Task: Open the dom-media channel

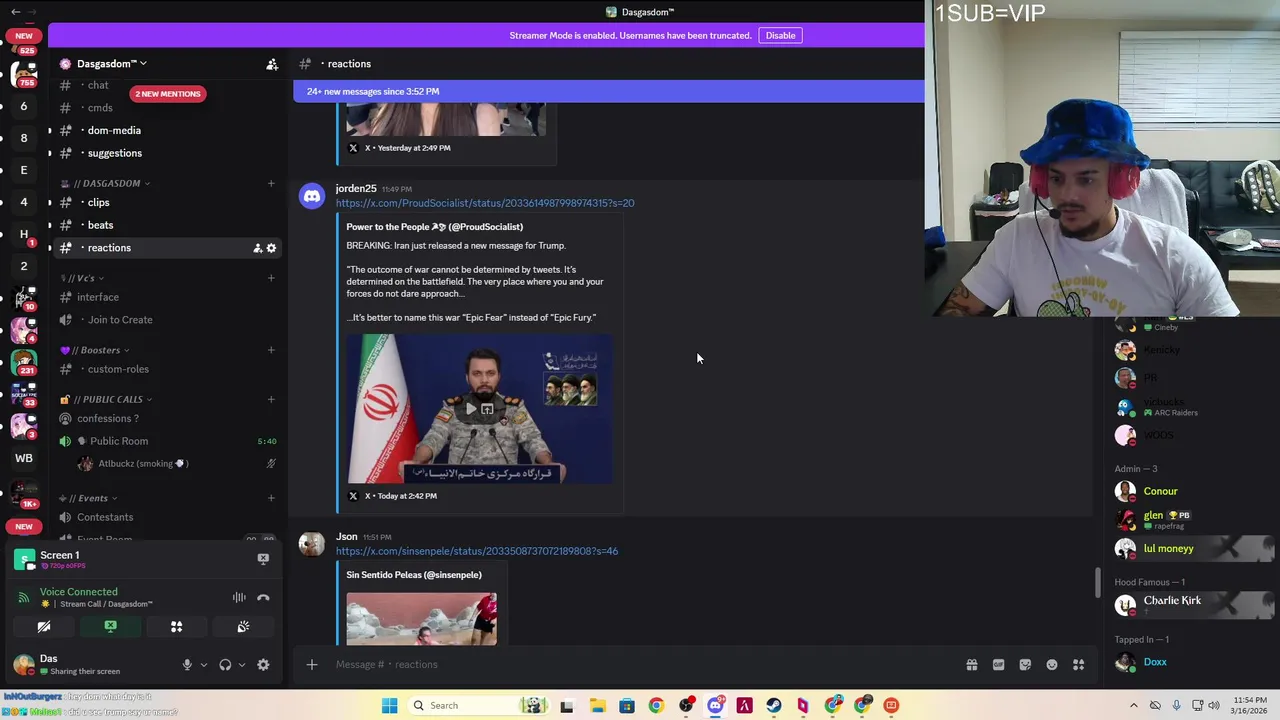Action: pos(114,131)
